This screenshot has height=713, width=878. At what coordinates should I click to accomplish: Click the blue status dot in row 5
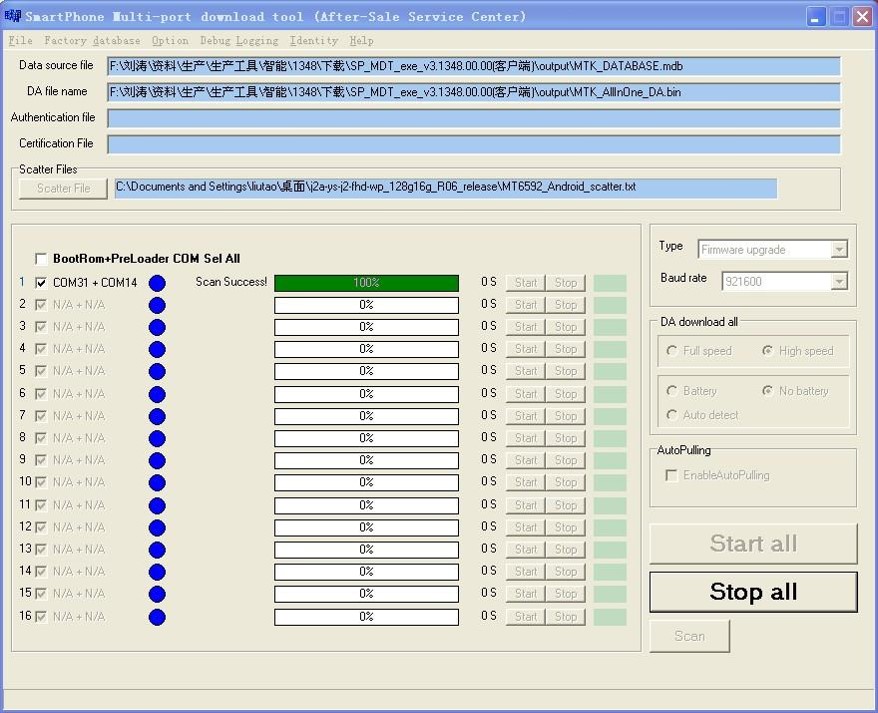157,371
